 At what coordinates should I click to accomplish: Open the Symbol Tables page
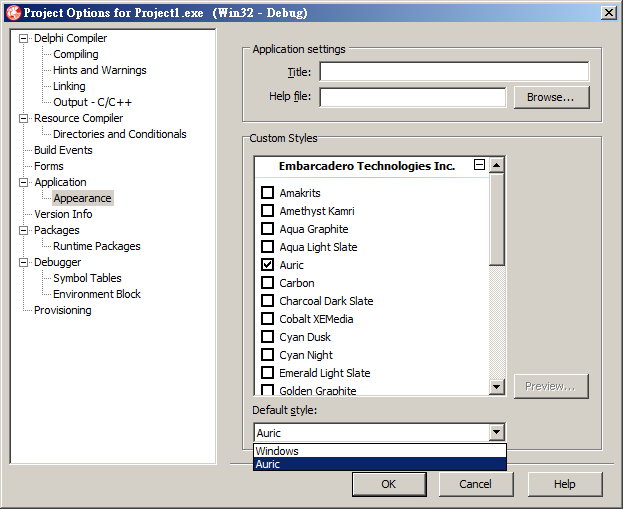(x=87, y=278)
